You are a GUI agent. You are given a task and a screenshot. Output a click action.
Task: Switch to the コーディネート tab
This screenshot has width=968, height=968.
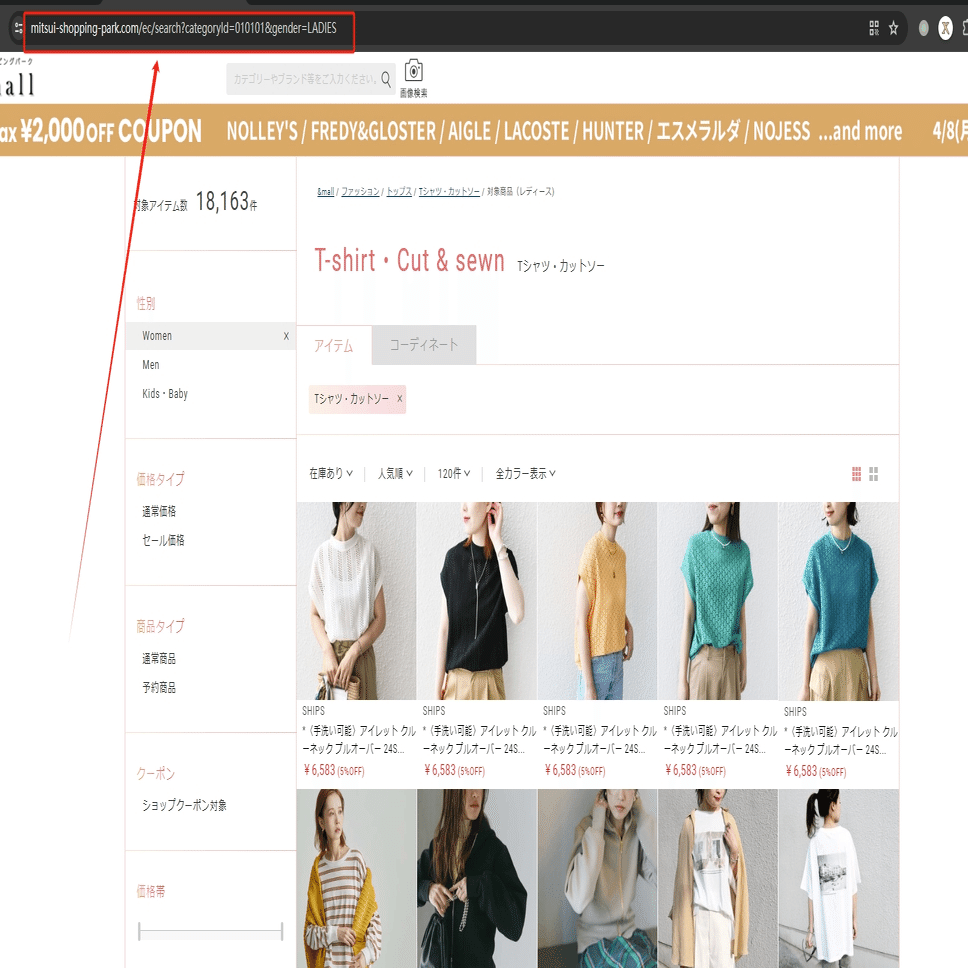424,345
